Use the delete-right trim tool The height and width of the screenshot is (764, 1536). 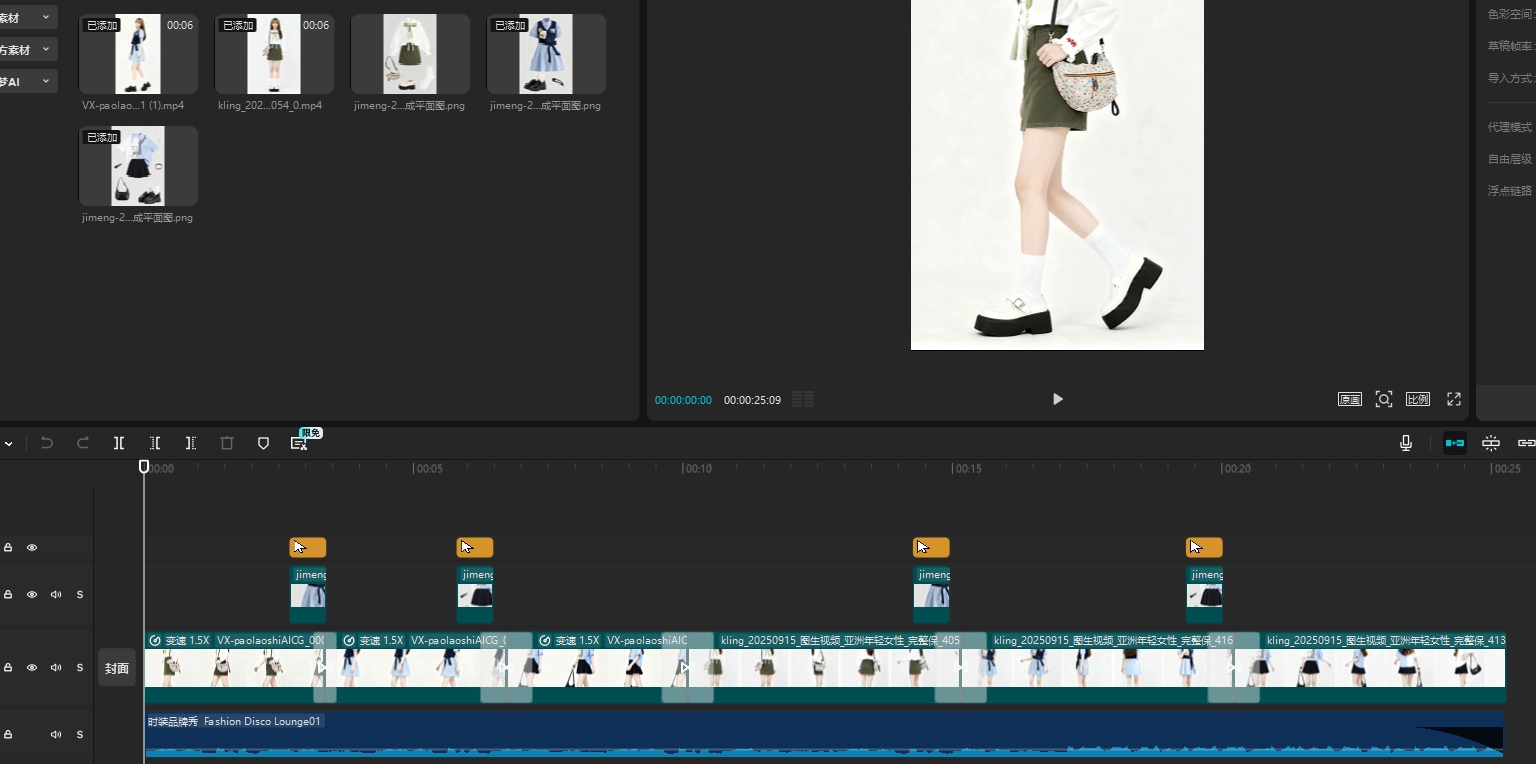(191, 443)
